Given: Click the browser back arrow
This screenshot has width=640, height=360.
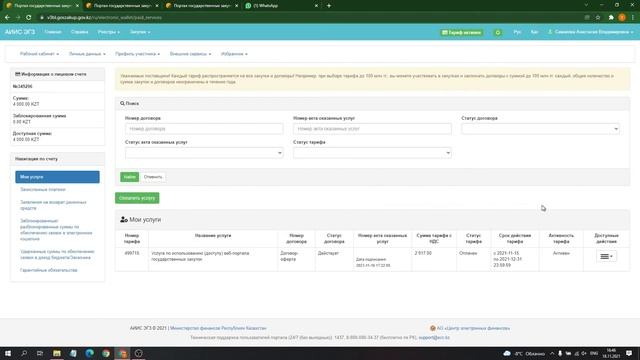Looking at the screenshot, I should click(x=7, y=18).
